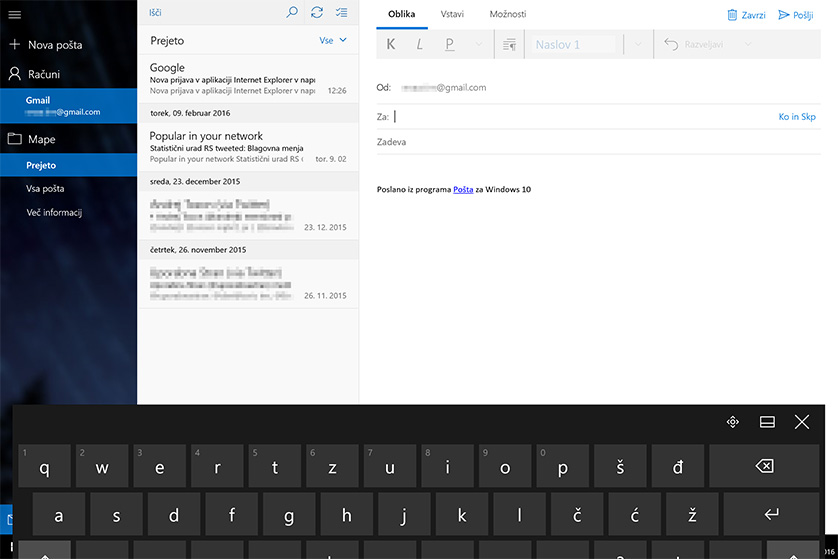838x559 pixels.
Task: Open Računi accounts person icon
Action: pos(14,74)
